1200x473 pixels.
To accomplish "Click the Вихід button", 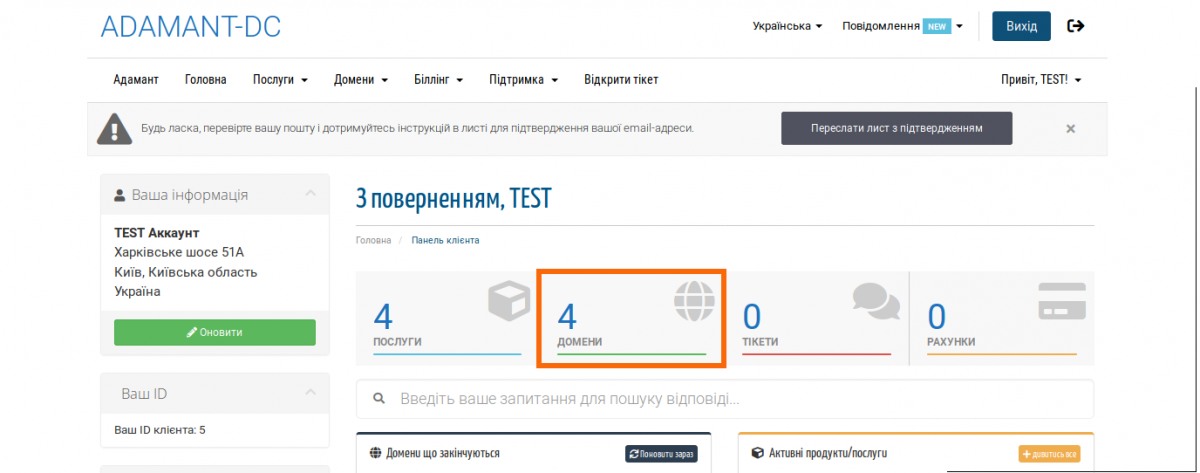I will 1021,26.
